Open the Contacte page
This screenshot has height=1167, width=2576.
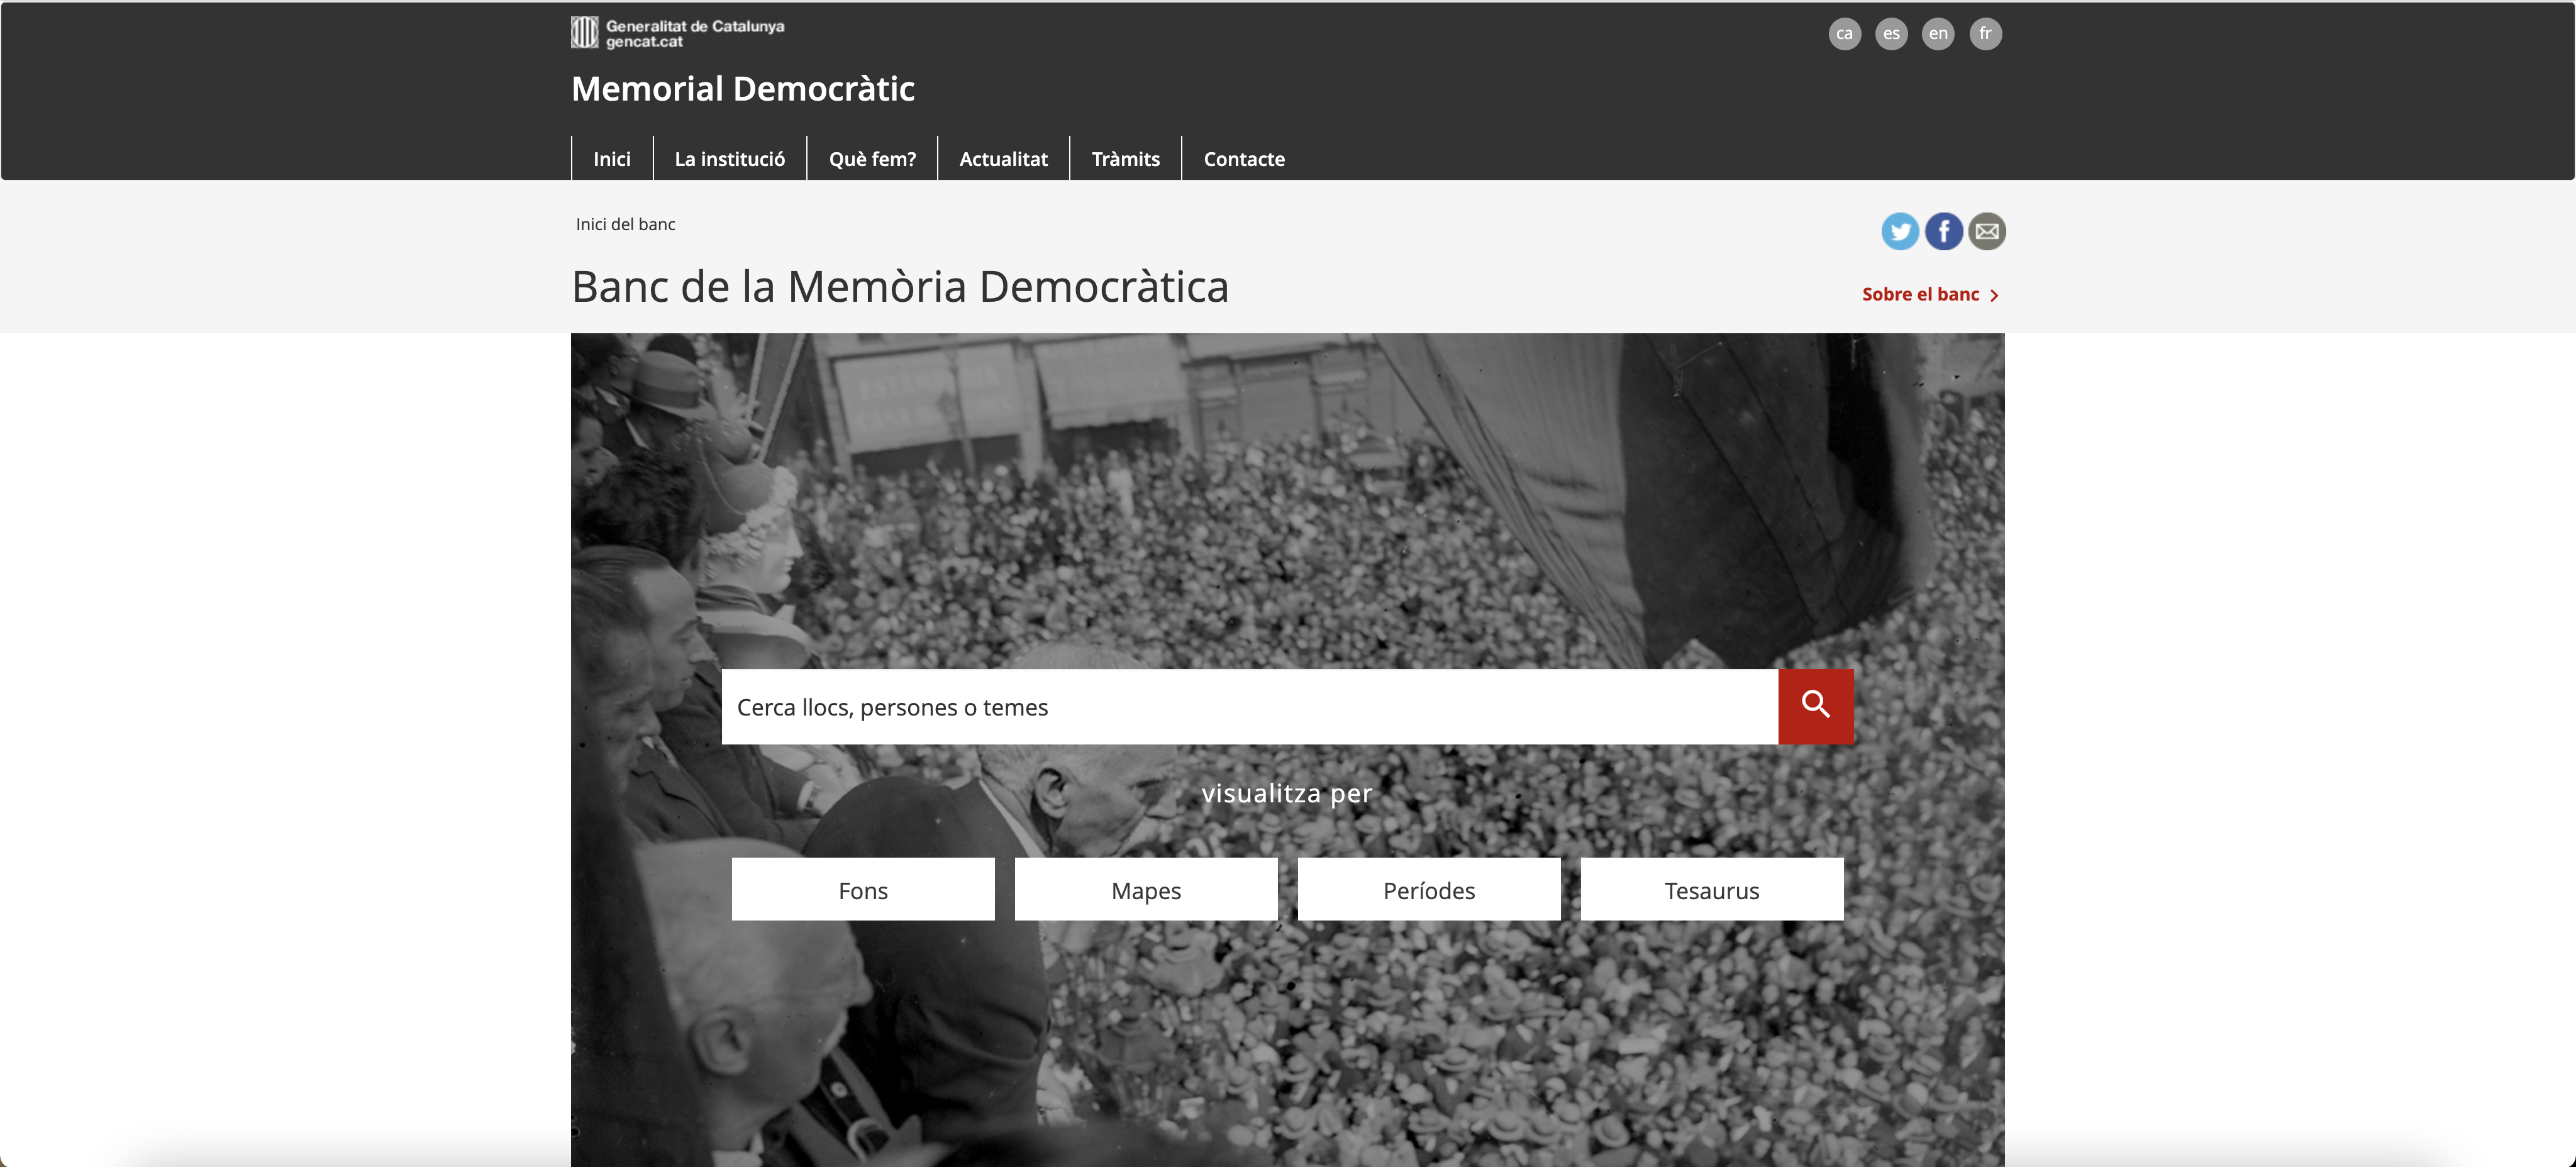(1244, 158)
